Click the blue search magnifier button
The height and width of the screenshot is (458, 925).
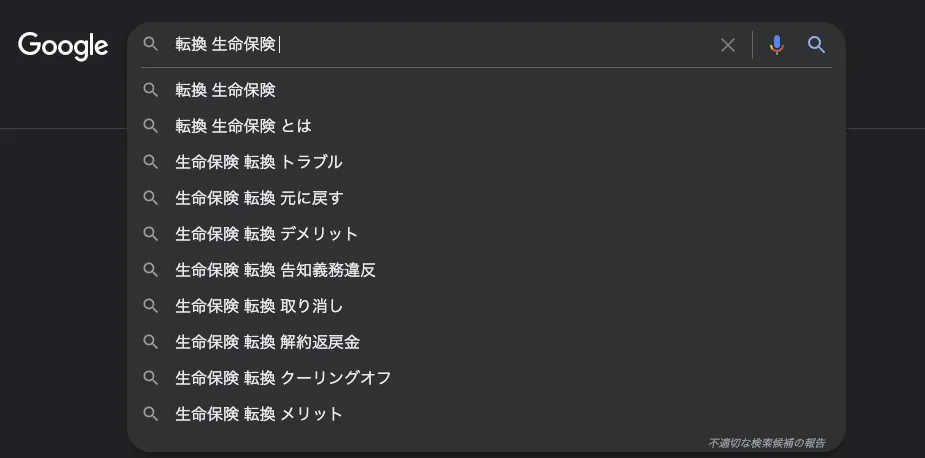point(816,45)
